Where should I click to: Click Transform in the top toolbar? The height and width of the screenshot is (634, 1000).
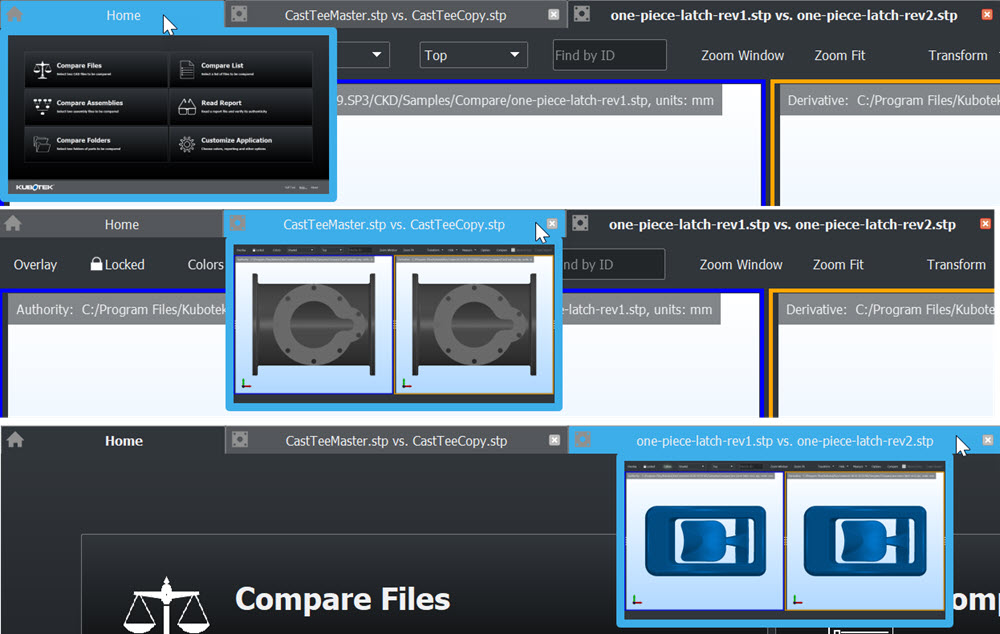coord(957,55)
